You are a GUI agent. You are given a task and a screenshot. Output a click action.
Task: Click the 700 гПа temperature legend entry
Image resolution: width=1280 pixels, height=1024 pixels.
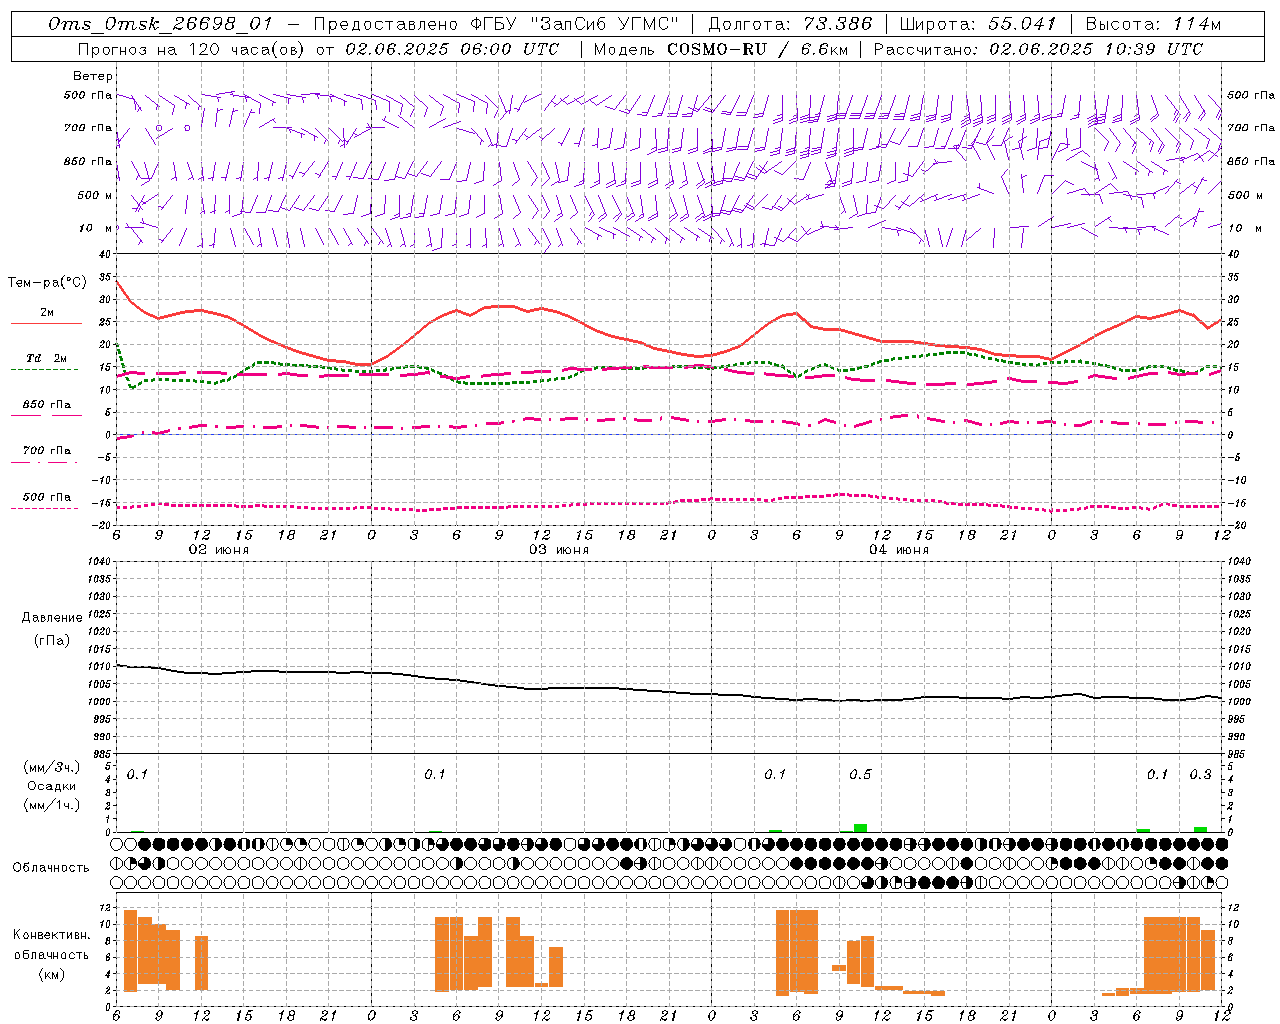pyautogui.click(x=47, y=451)
